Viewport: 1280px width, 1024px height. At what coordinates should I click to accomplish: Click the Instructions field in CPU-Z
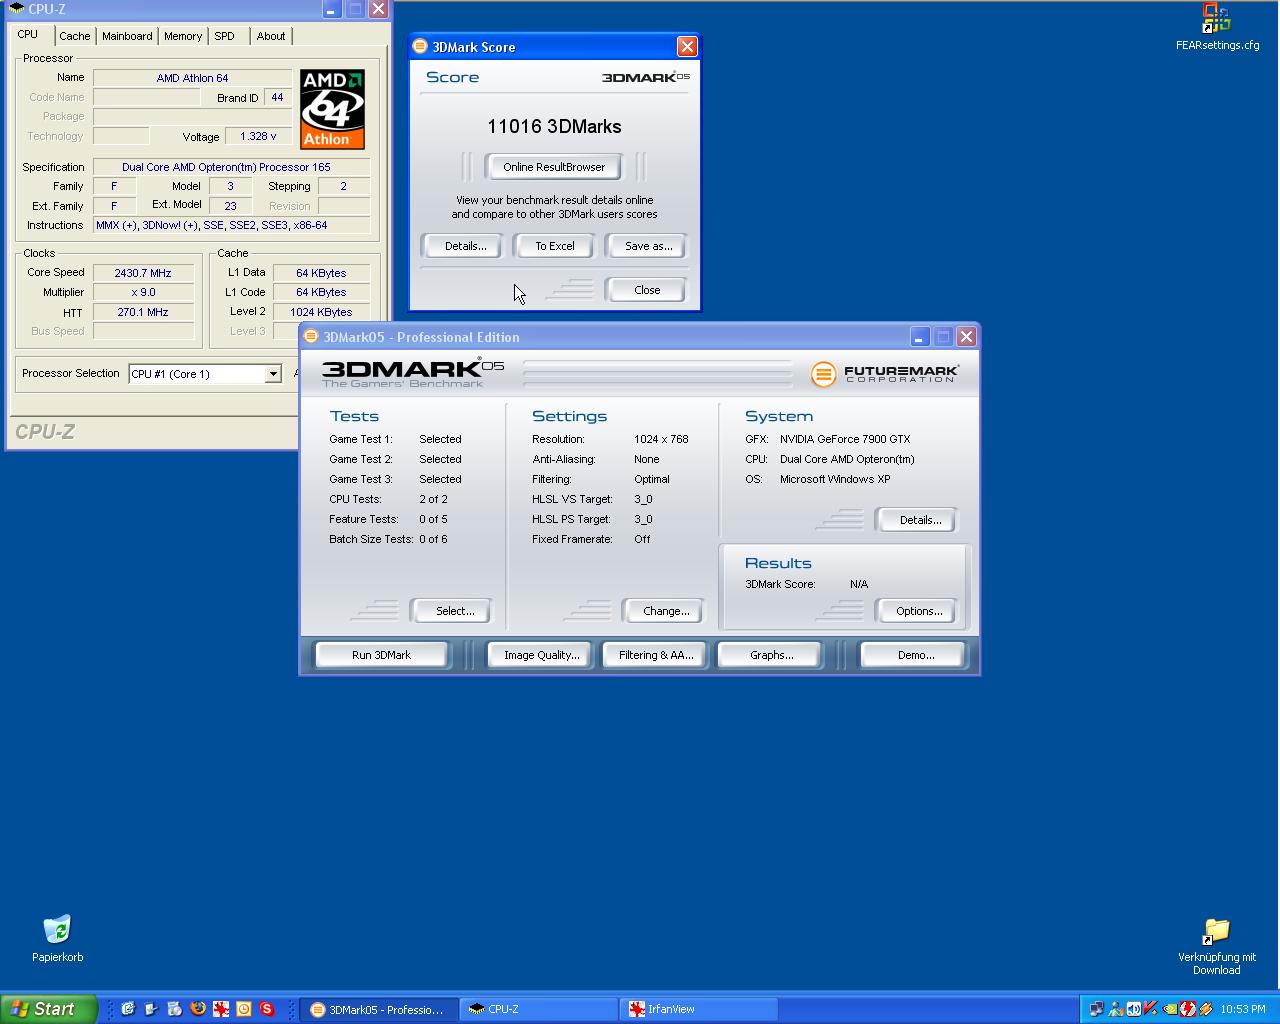(231, 226)
